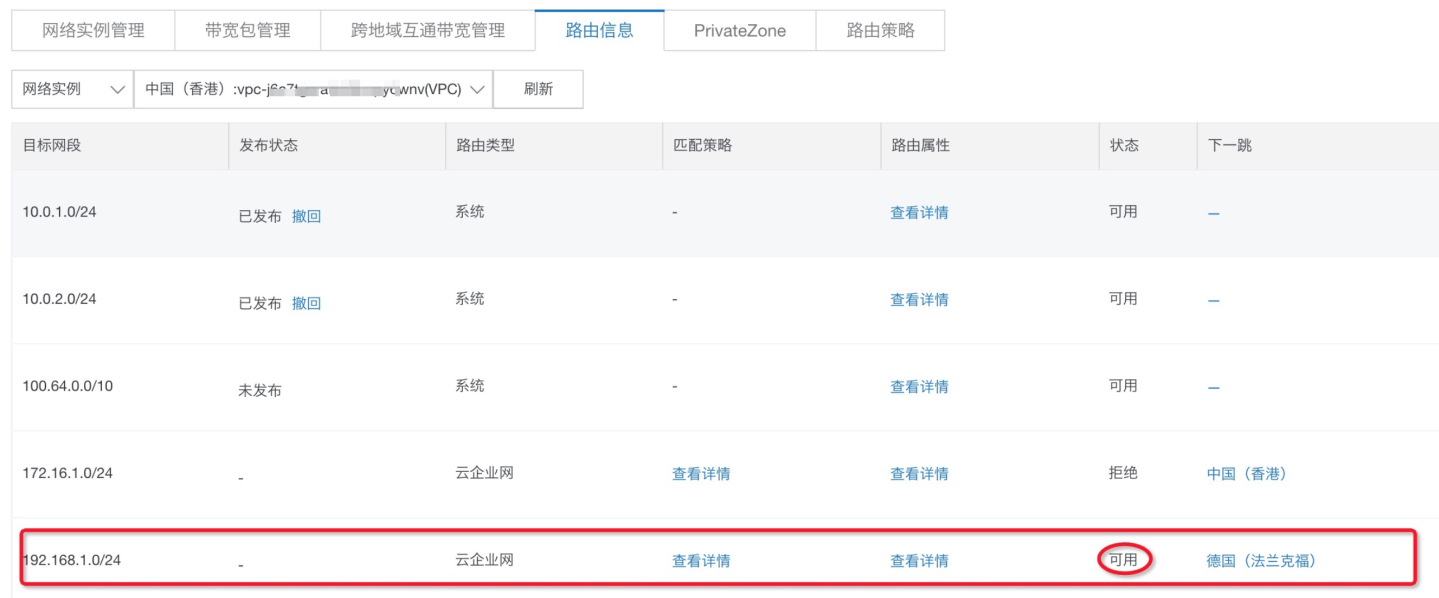
Task: Open the 网络实例管理 tab
Action: (x=93, y=30)
